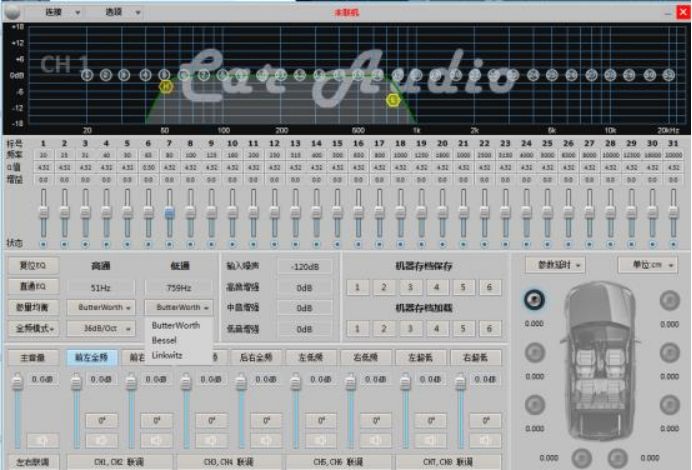Mute the 前左全频 channel
Screen dimensions: 692x470
click(102, 440)
